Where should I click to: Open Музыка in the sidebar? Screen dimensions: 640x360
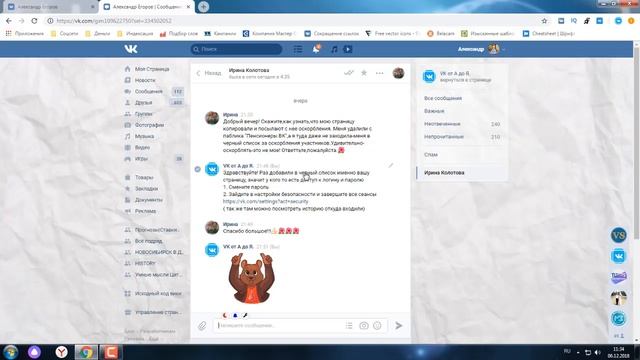pos(144,136)
